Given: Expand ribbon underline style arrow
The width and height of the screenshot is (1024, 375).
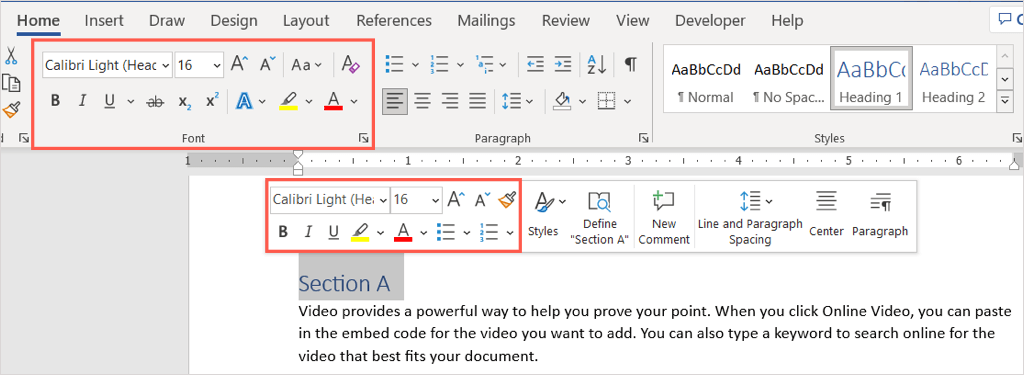Looking at the screenshot, I should coord(131,101).
